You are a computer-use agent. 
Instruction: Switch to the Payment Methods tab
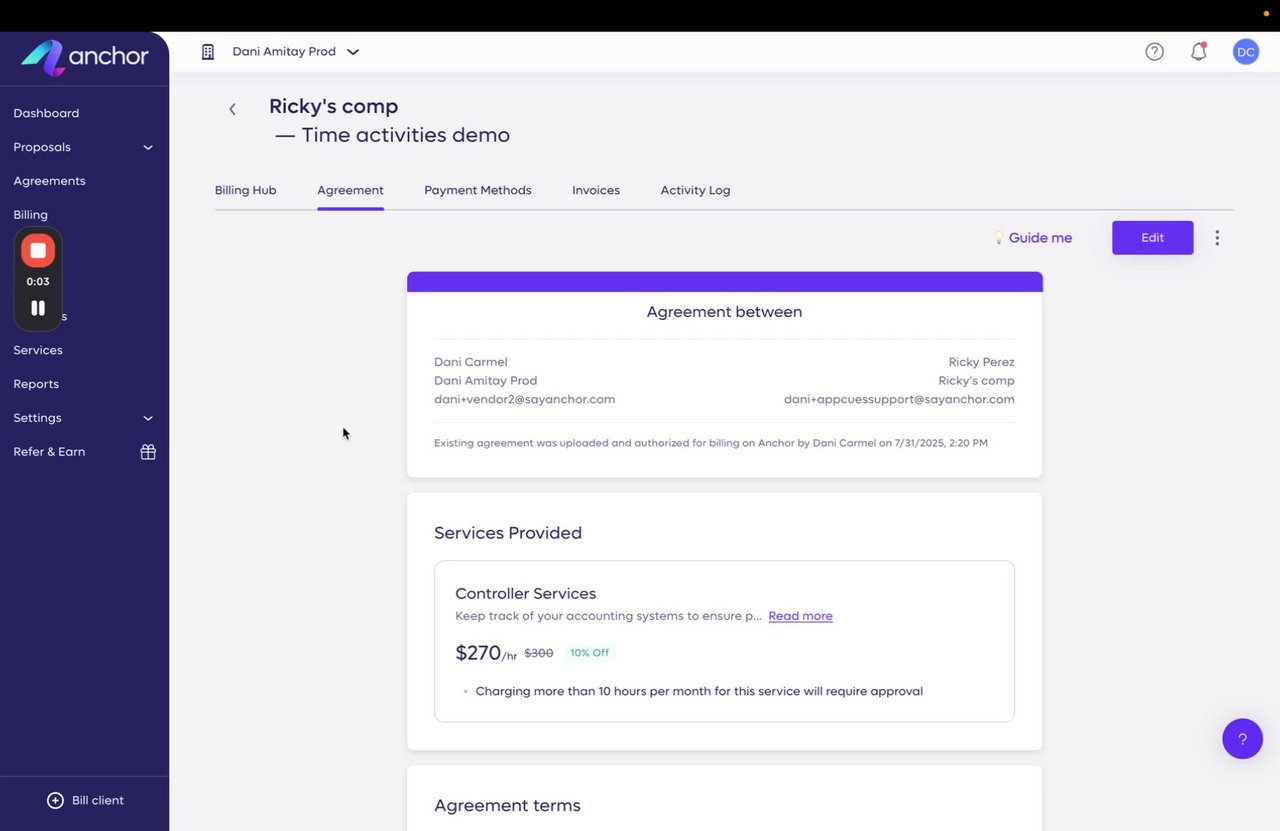477,190
